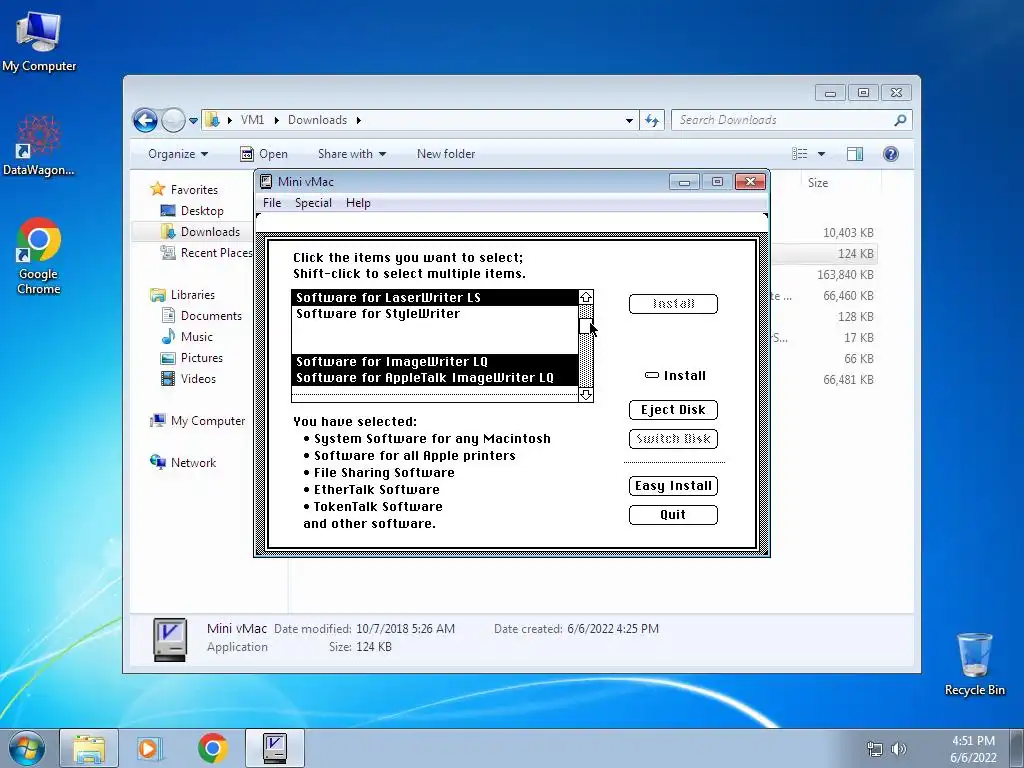
Task: Select Software for ImageWriter LQ item
Action: [435, 362]
